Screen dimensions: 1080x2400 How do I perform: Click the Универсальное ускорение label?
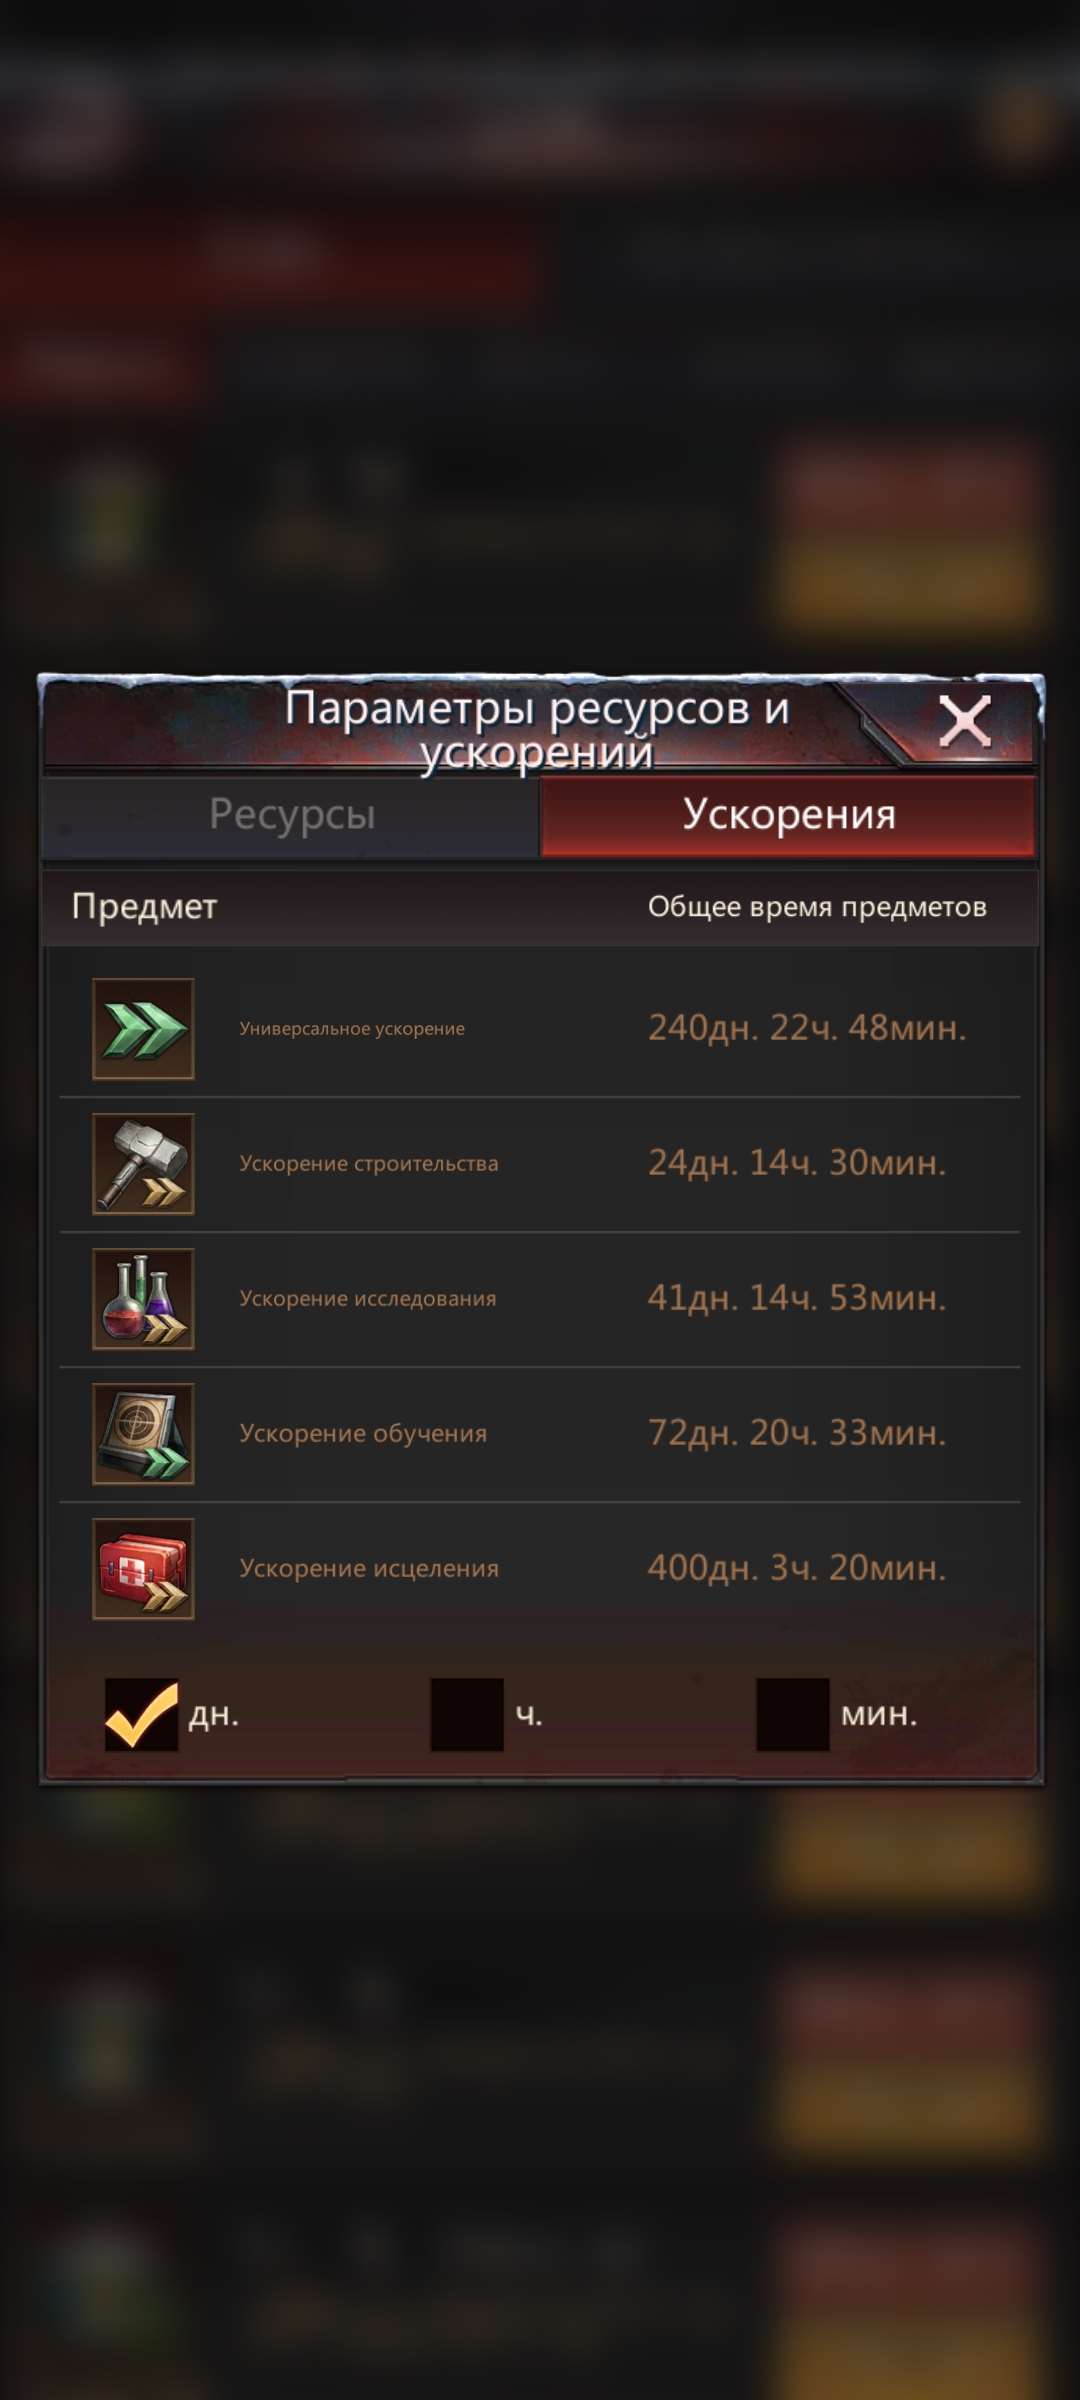[352, 1028]
